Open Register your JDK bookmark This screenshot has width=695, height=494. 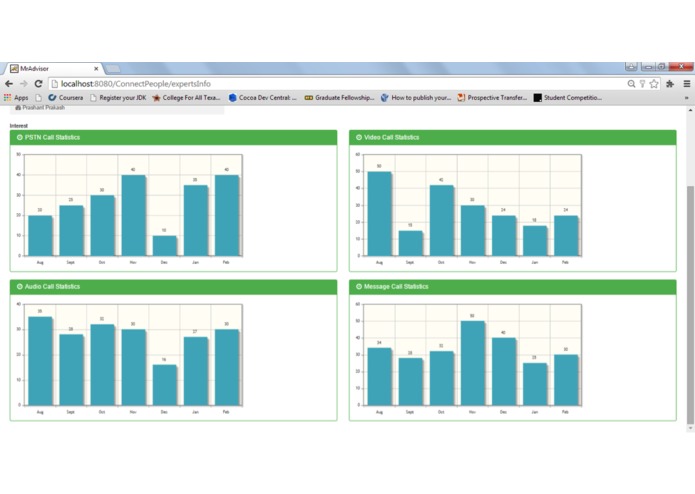pyautogui.click(x=118, y=97)
